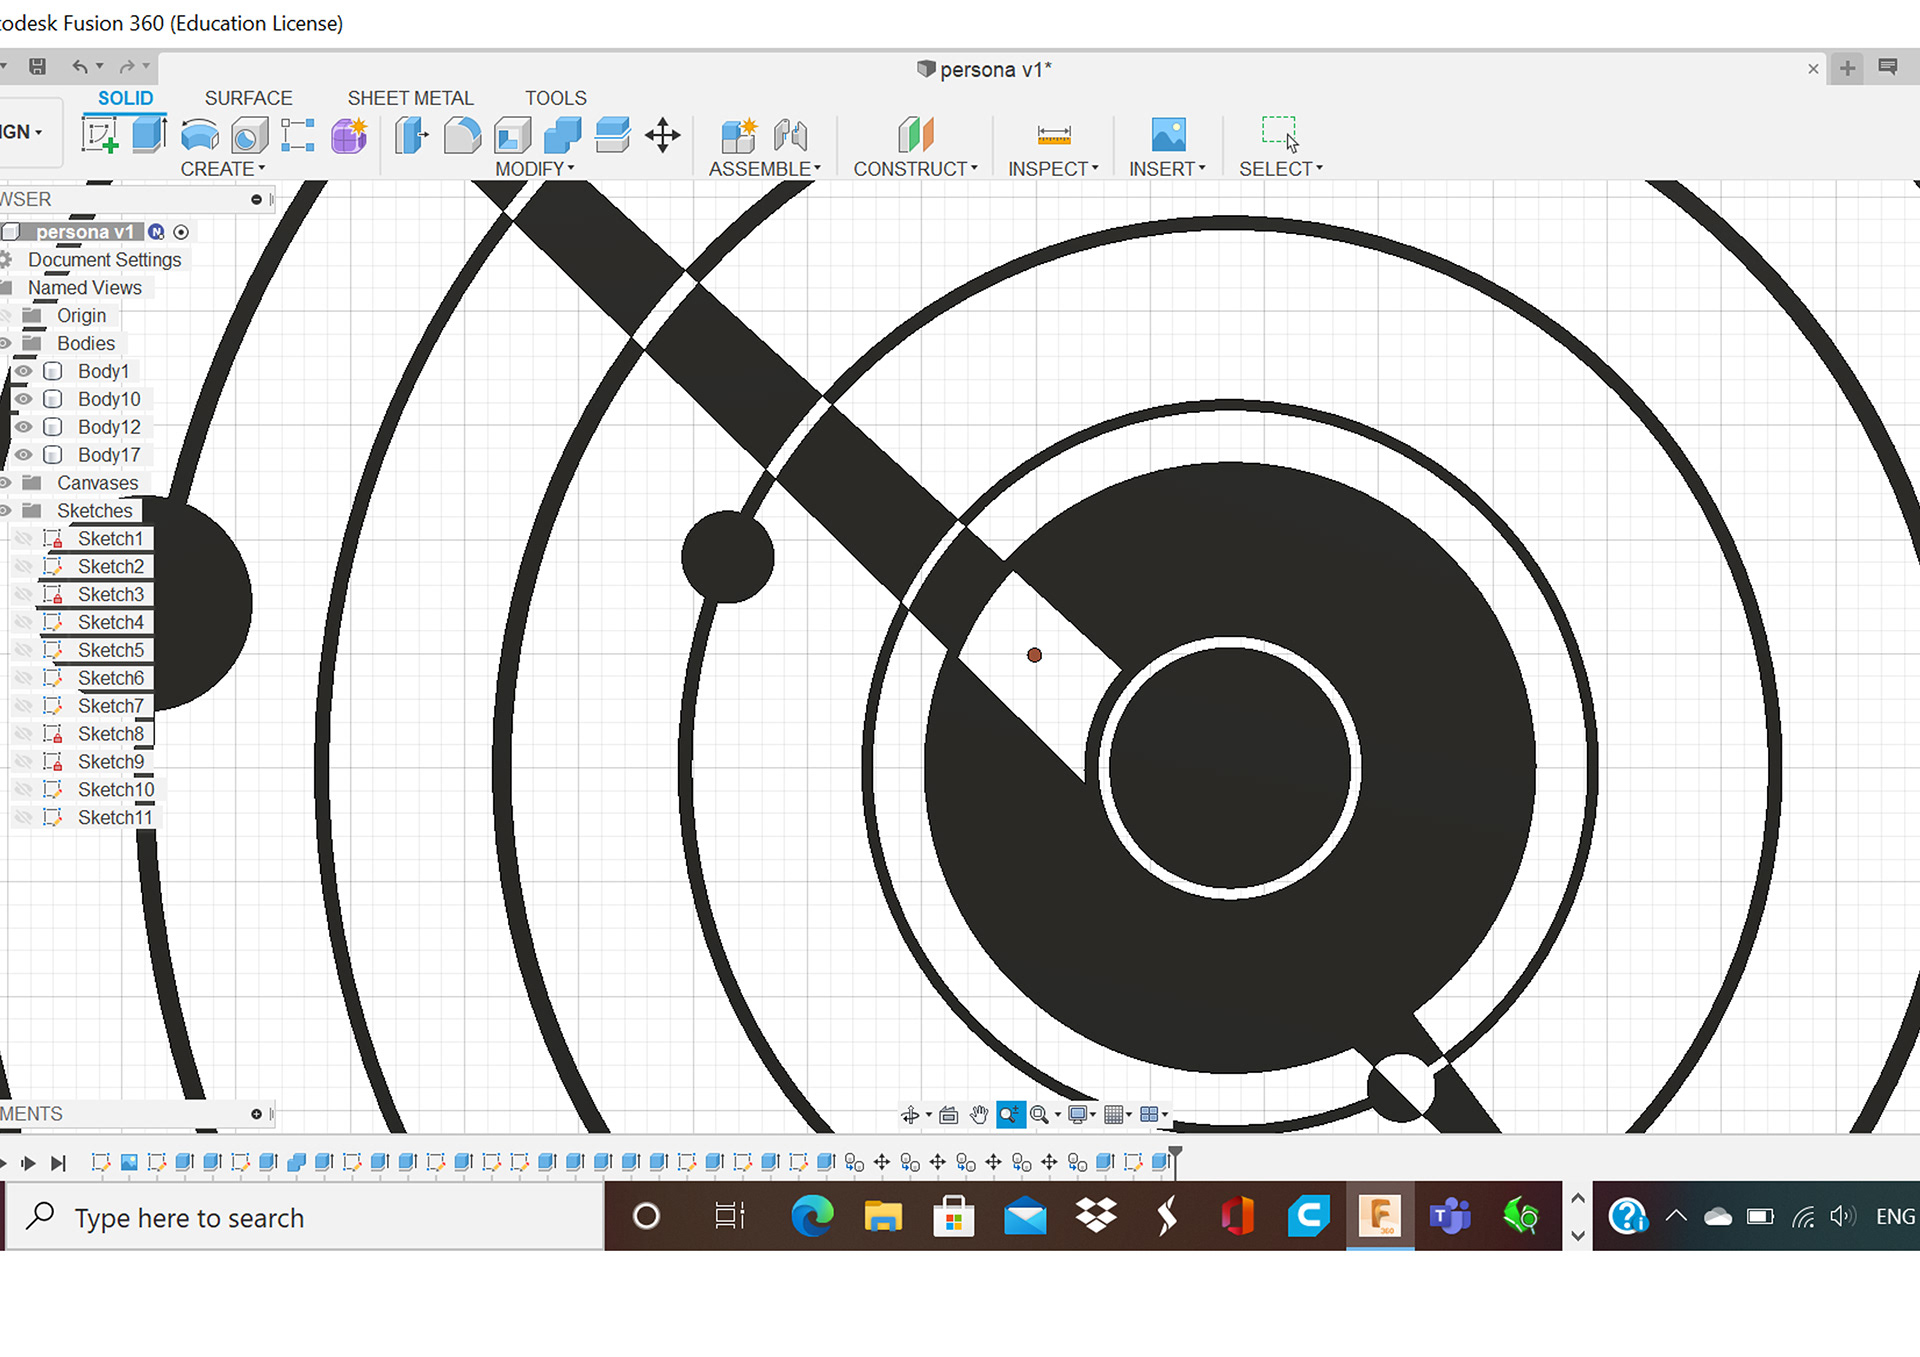Screen dimensions: 1920x1357
Task: Select the Move/Copy tool
Action: (662, 135)
